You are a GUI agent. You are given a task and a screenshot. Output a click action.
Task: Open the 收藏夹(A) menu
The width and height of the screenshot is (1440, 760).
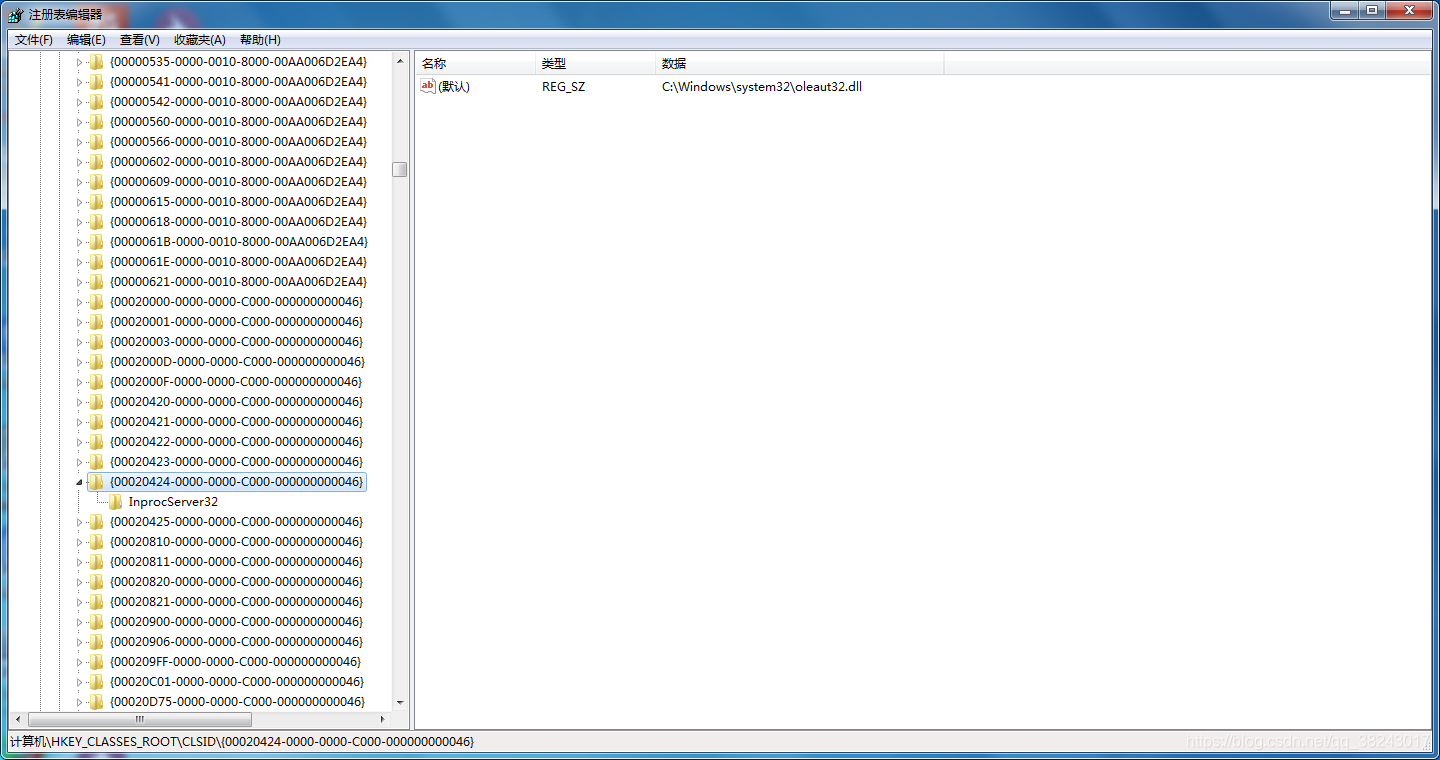pyautogui.click(x=200, y=40)
